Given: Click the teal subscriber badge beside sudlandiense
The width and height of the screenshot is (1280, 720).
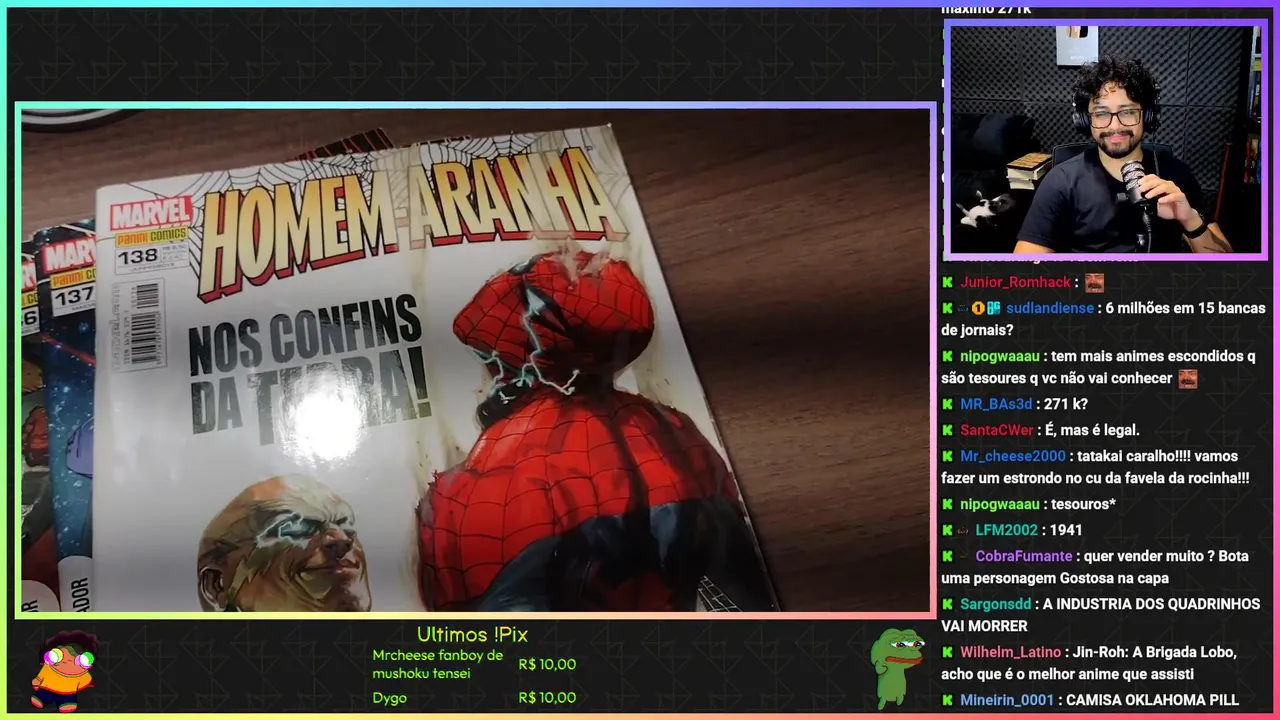Looking at the screenshot, I should point(994,308).
